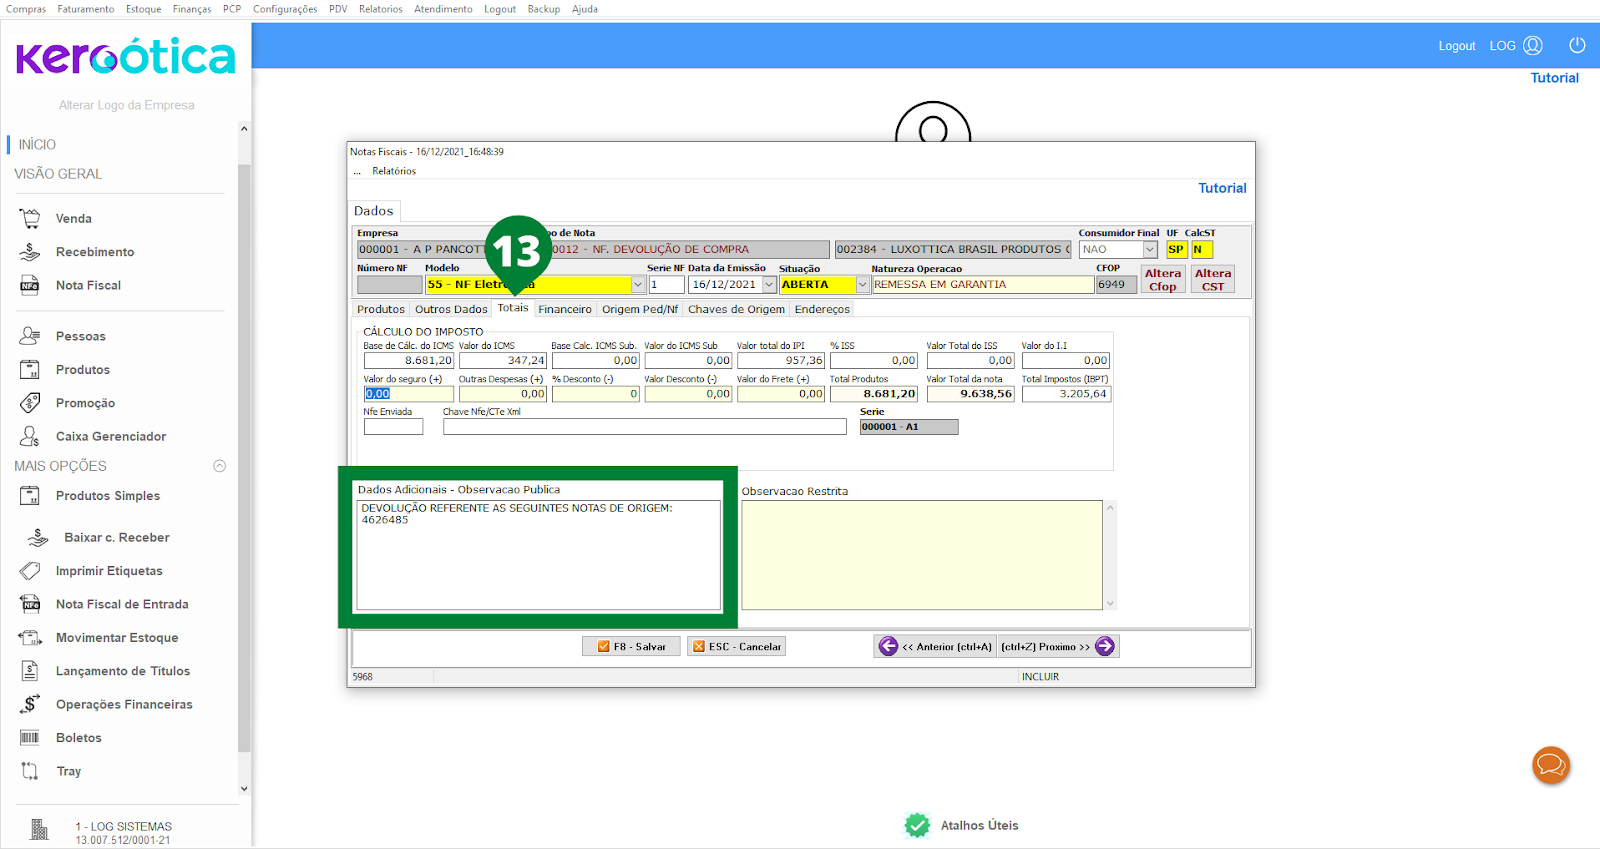Screen dimensions: 1600x849
Task: Open the Modelo NF Eletronica dropdown
Action: pos(638,285)
